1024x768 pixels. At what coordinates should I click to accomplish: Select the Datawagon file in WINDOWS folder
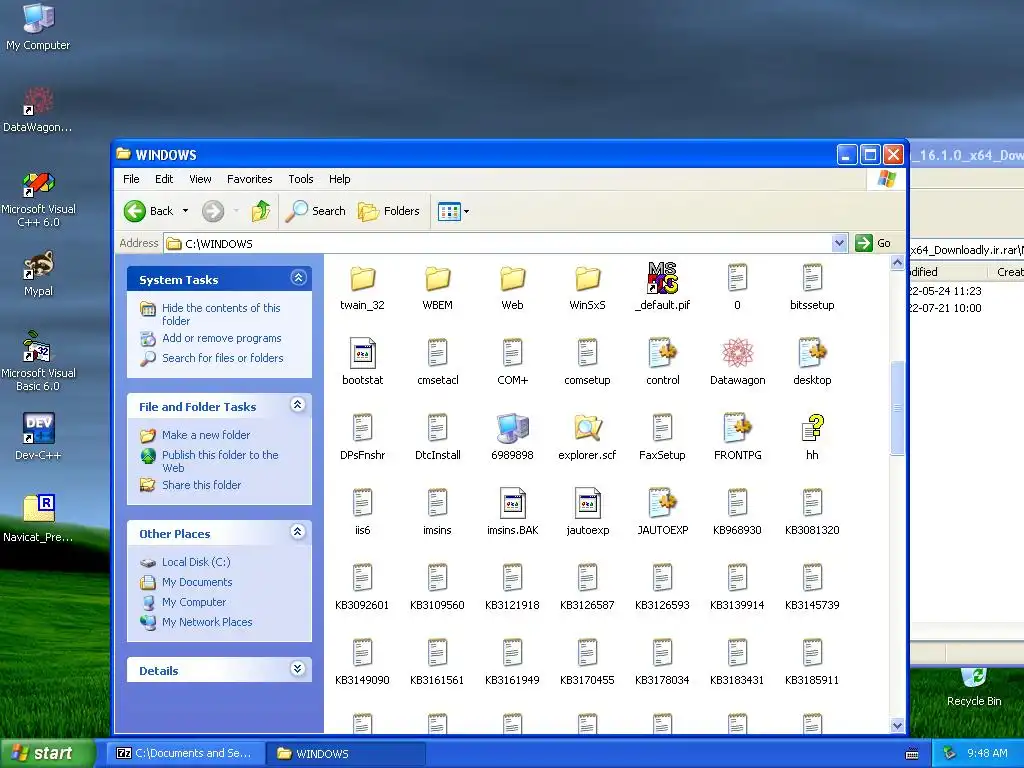click(737, 353)
